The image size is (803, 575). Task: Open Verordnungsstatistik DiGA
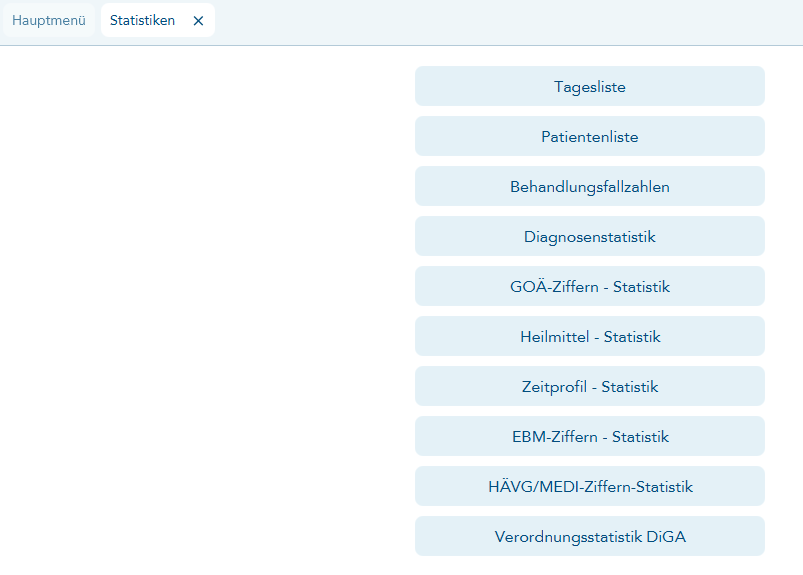(x=589, y=536)
